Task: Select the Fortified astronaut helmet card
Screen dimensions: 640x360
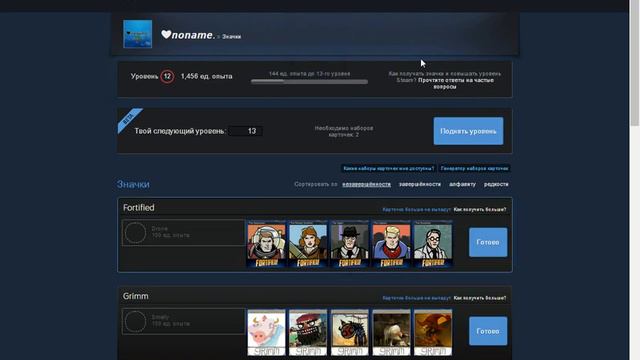Action: pyautogui.click(x=266, y=244)
